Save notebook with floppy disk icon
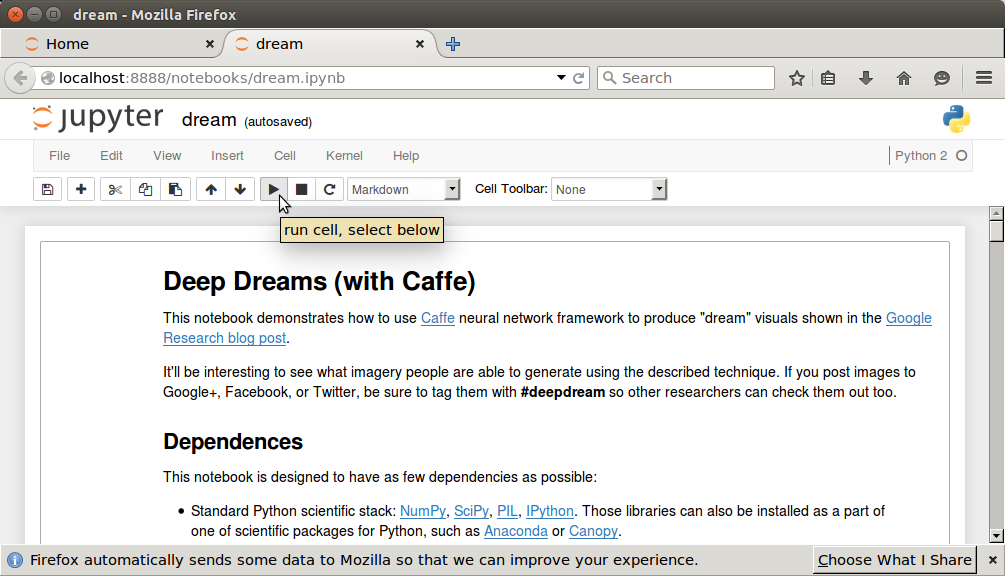This screenshot has width=1005, height=576. tap(47, 189)
